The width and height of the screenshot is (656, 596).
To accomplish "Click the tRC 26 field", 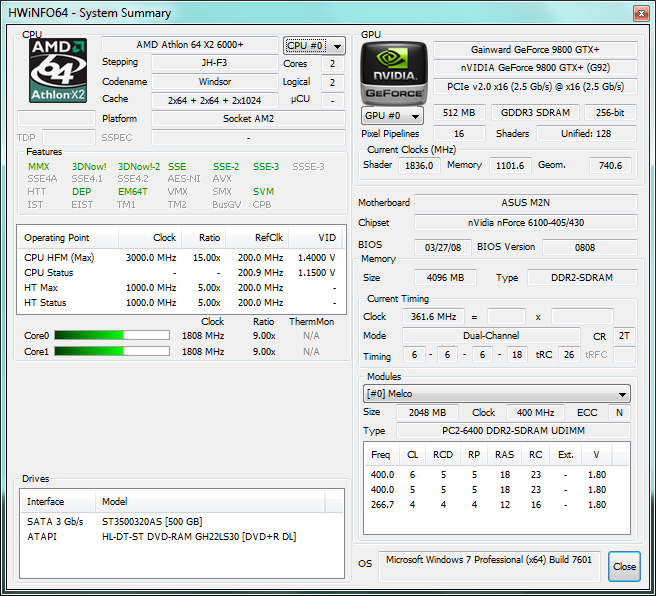I will [569, 355].
